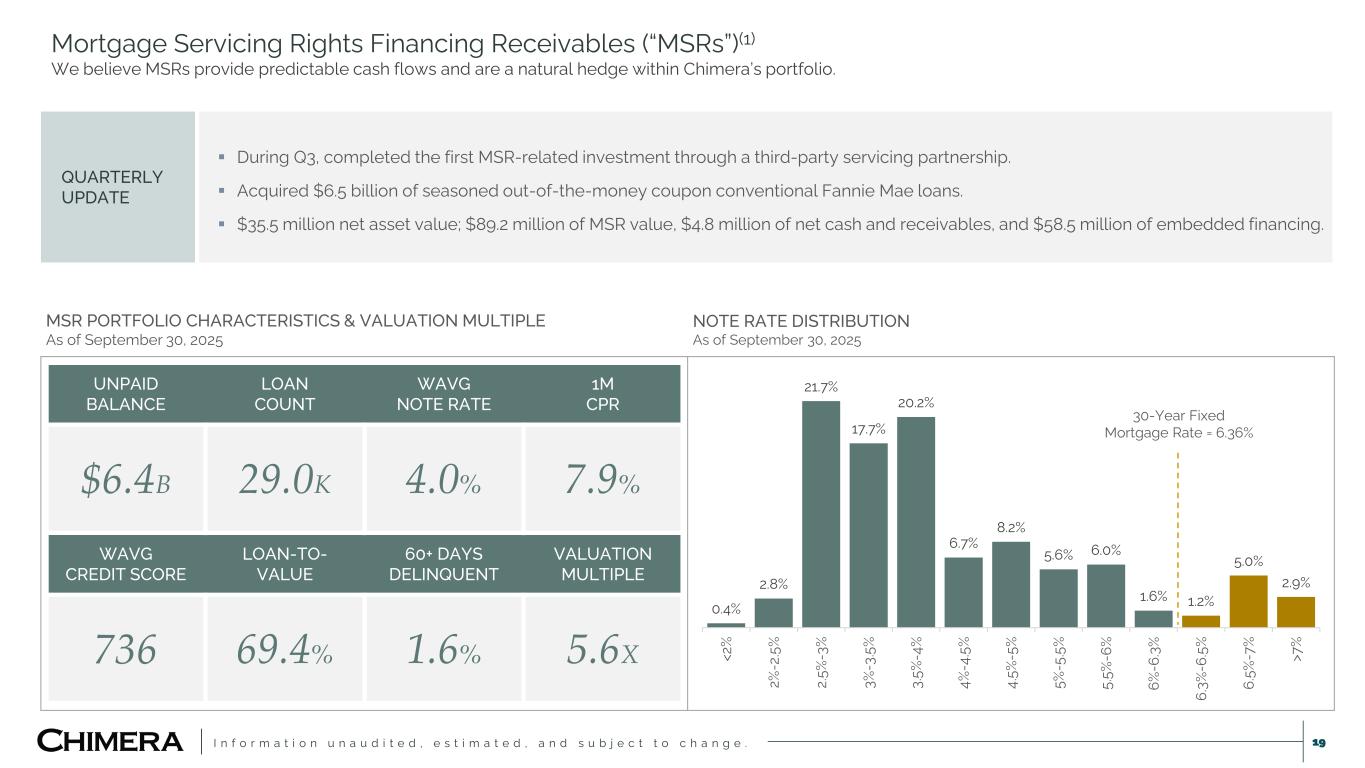The width and height of the screenshot is (1365, 768).
Task: Click the 29.0K loan count figure
Action: click(x=285, y=481)
